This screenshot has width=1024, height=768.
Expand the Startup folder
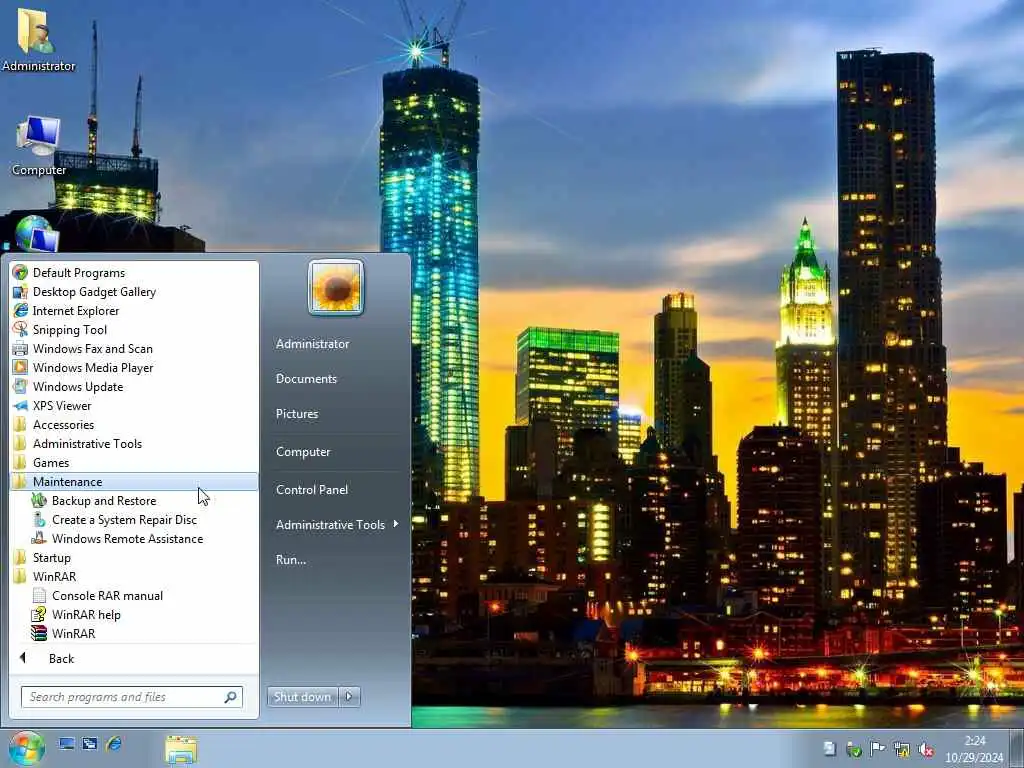(x=52, y=558)
